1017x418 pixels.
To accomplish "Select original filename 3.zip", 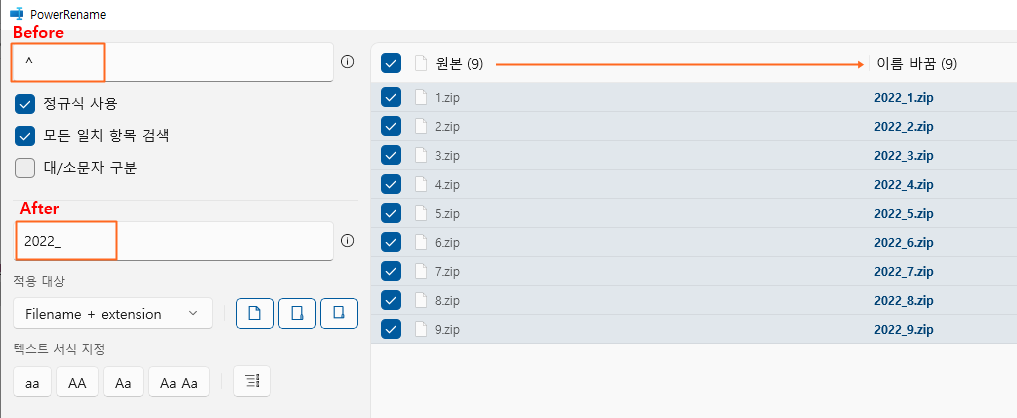I will pyautogui.click(x=447, y=156).
